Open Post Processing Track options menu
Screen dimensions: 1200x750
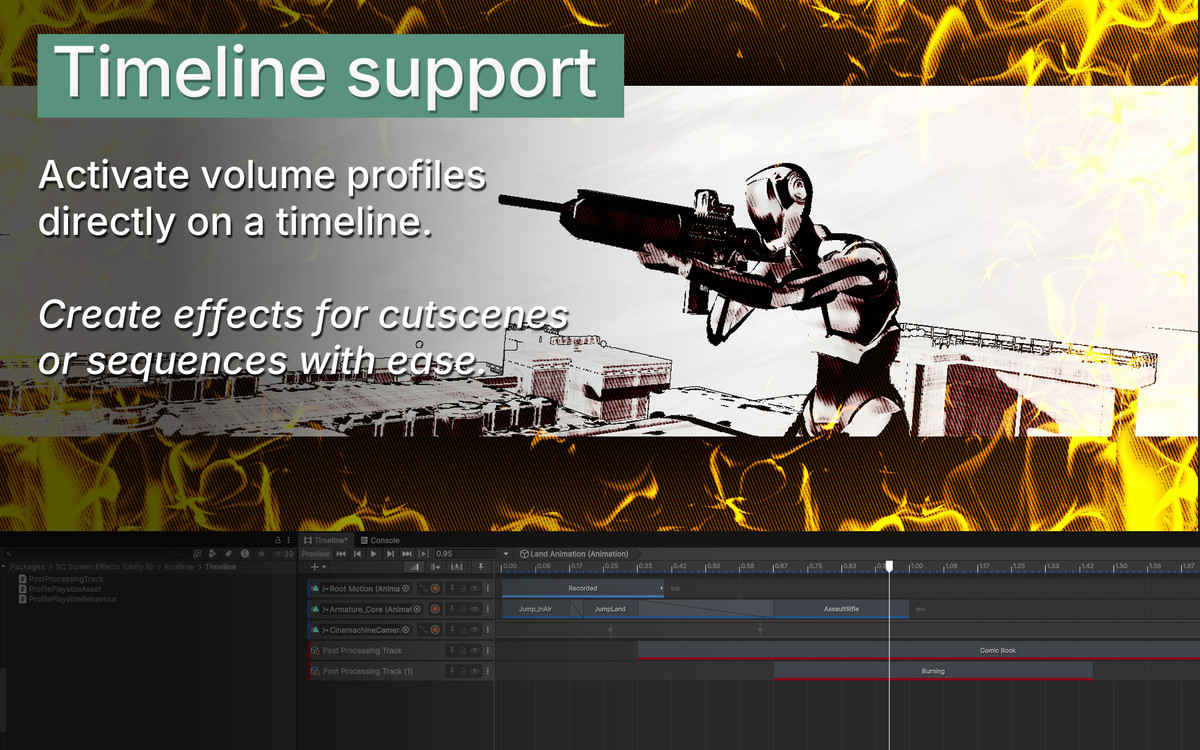(x=487, y=651)
